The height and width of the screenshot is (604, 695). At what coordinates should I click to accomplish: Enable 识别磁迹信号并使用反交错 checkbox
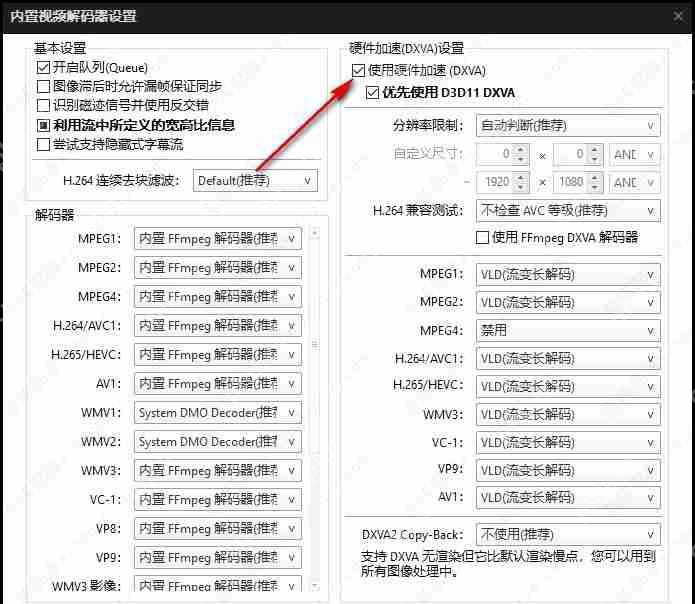pos(43,105)
